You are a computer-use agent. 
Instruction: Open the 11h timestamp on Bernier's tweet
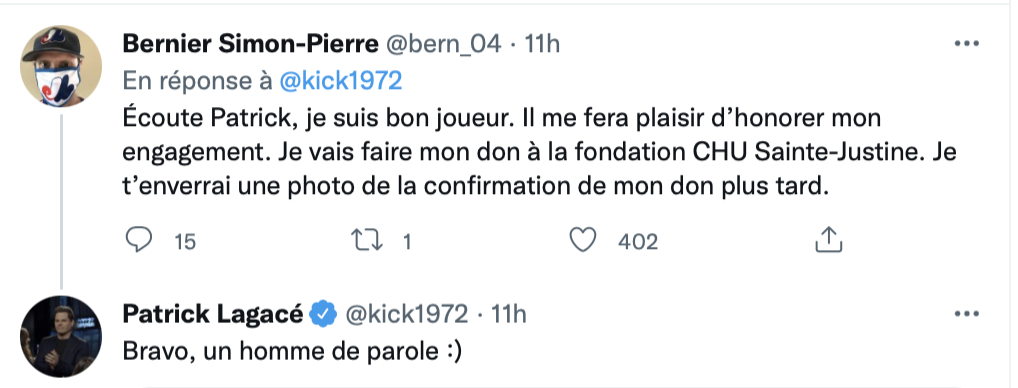542,43
